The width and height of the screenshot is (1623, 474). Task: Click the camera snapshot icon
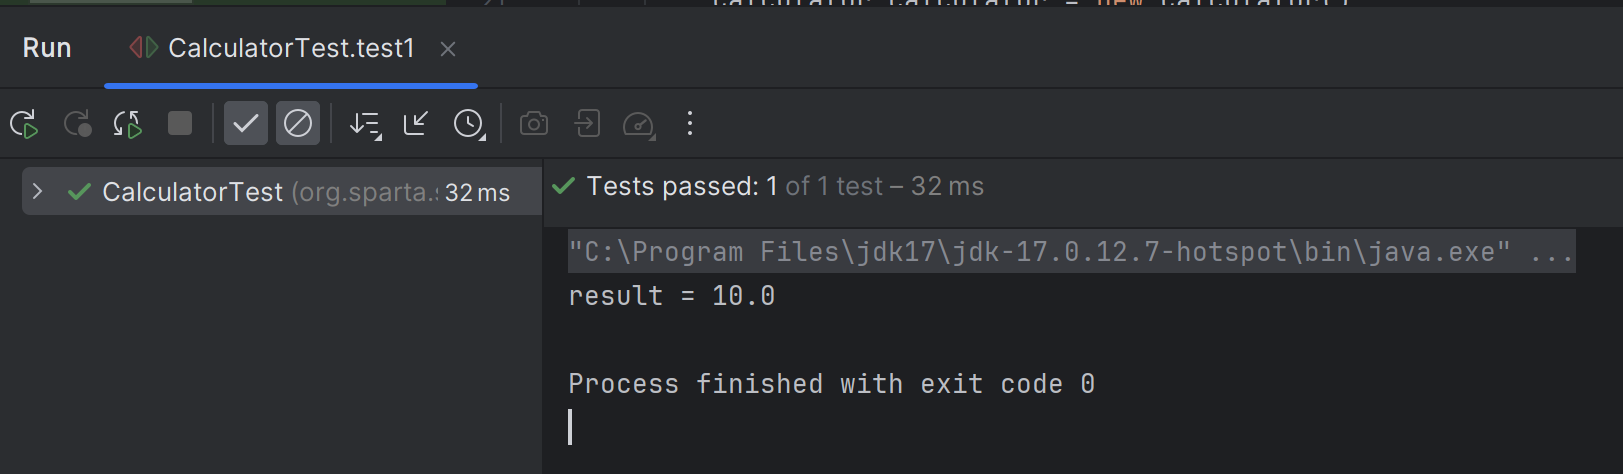coord(534,123)
